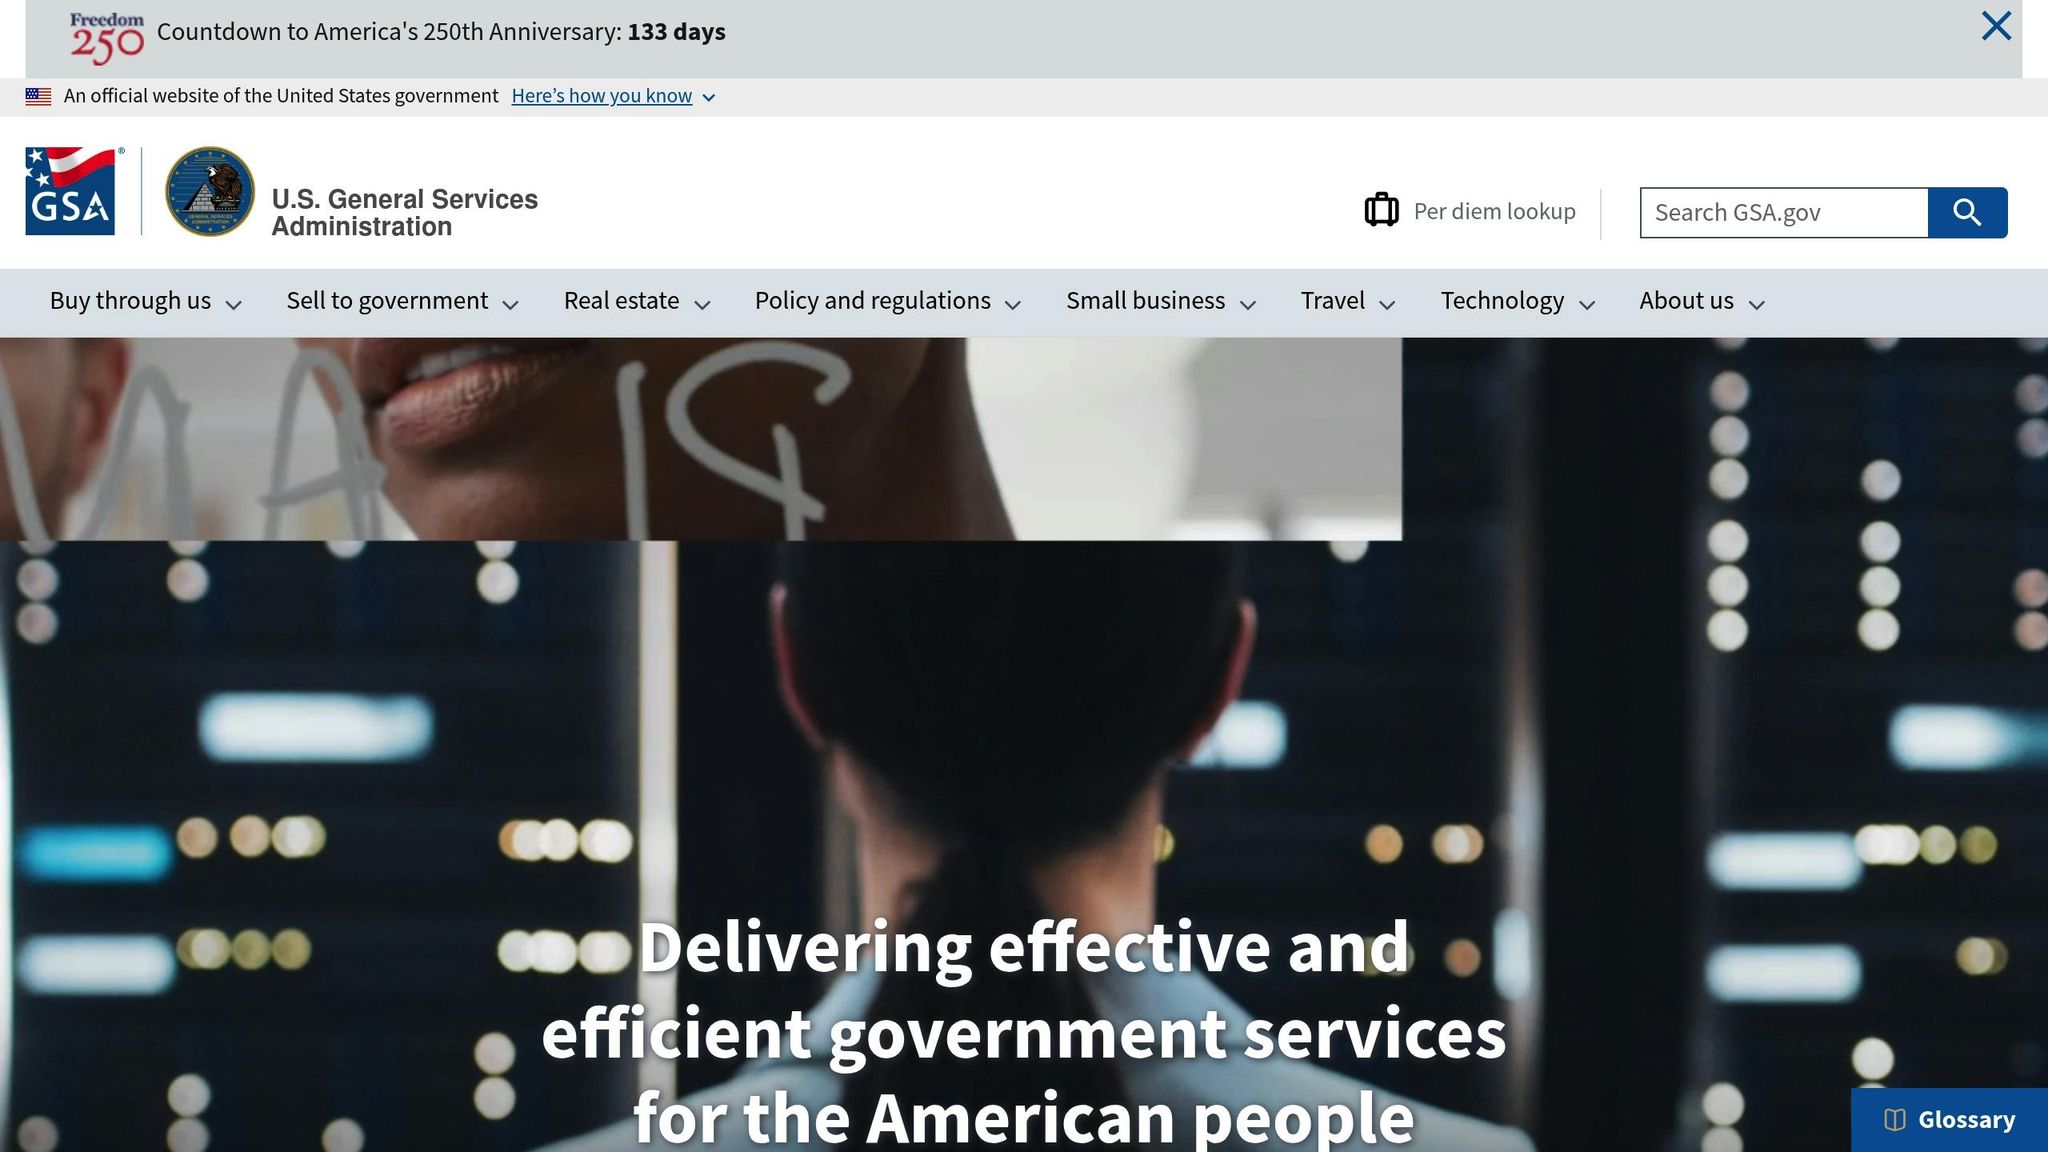2048x1152 pixels.
Task: Click the US flag icon
Action: pos(38,97)
